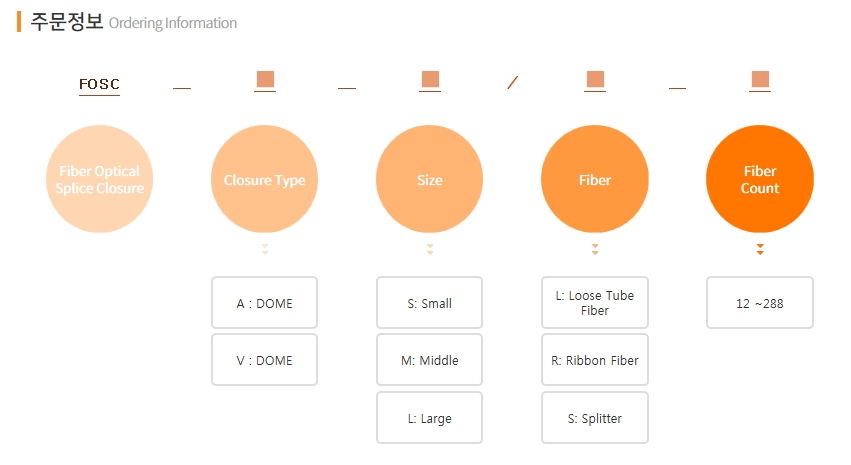Select the S: Splitter box
The height and width of the screenshot is (465, 851).
click(595, 418)
